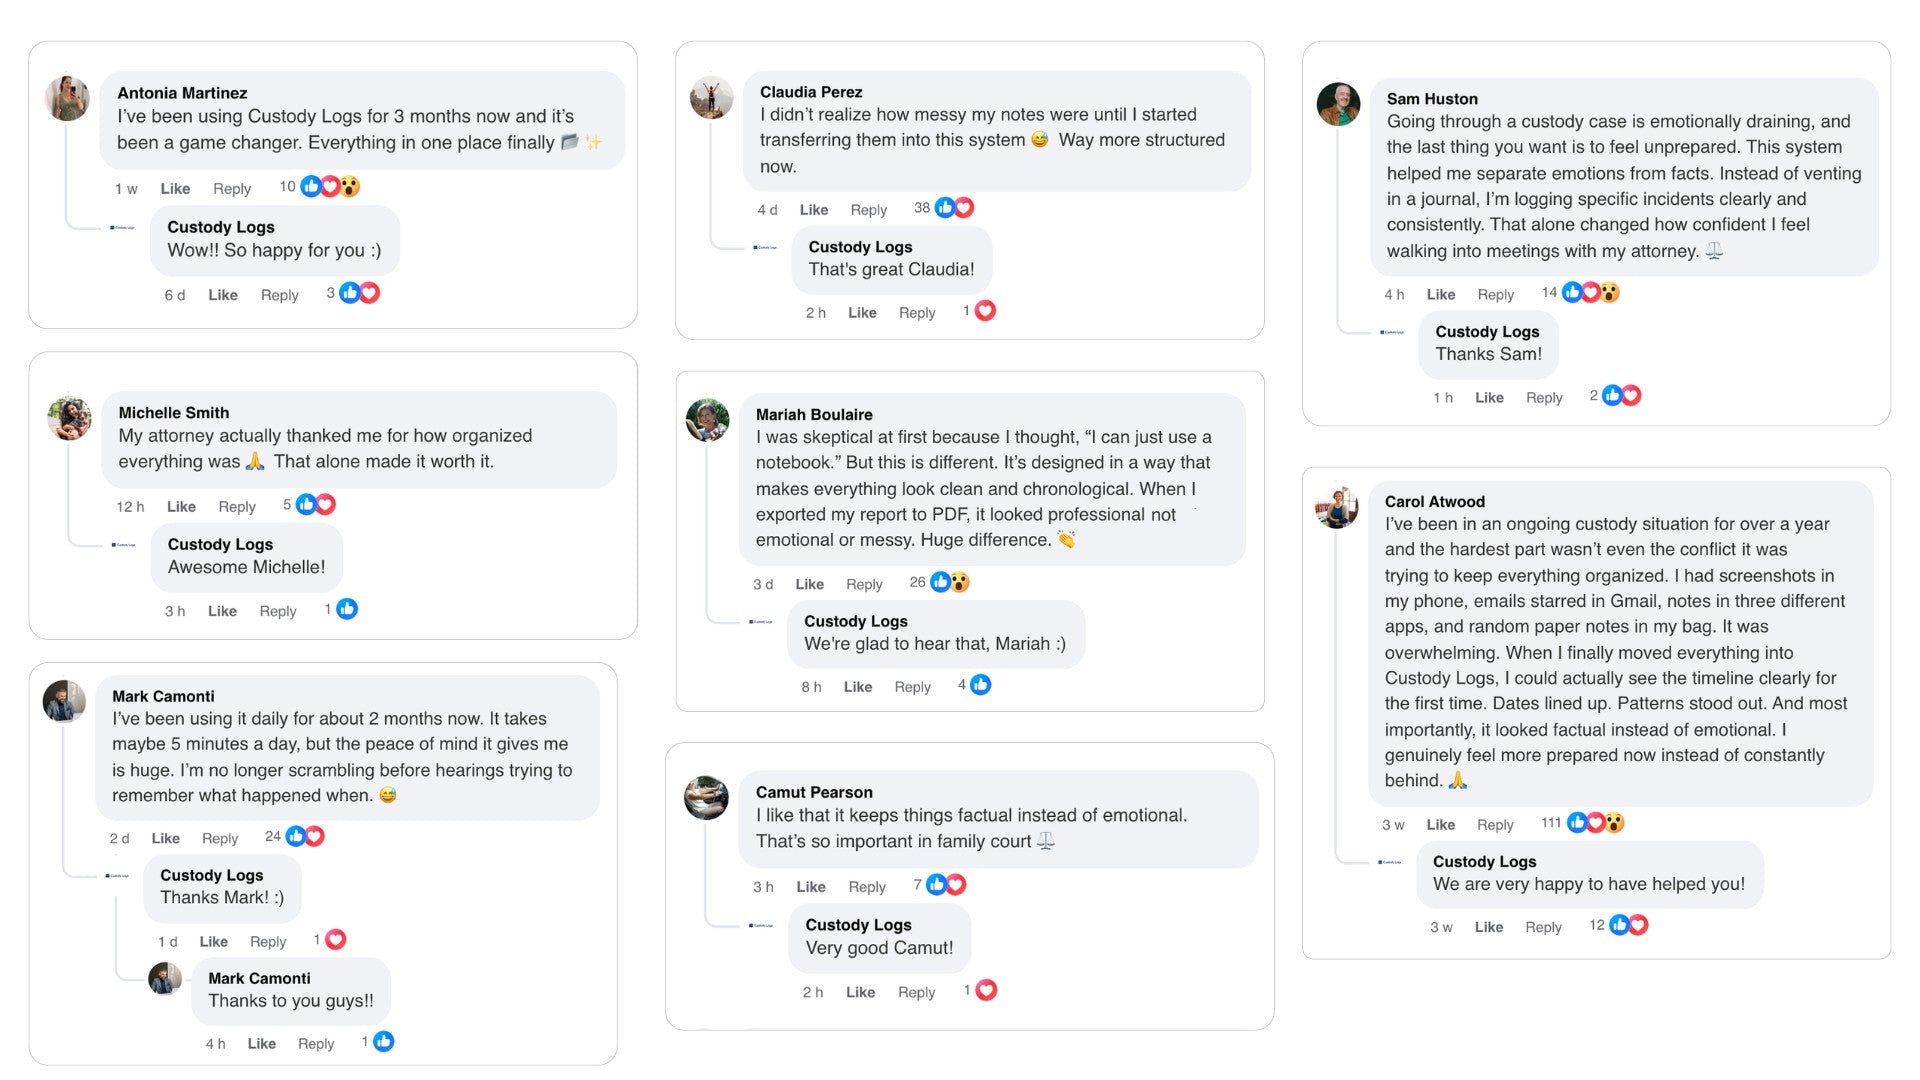Click the Mariah Boulaire name link
The width and height of the screenshot is (1920, 1080).
pyautogui.click(x=813, y=415)
